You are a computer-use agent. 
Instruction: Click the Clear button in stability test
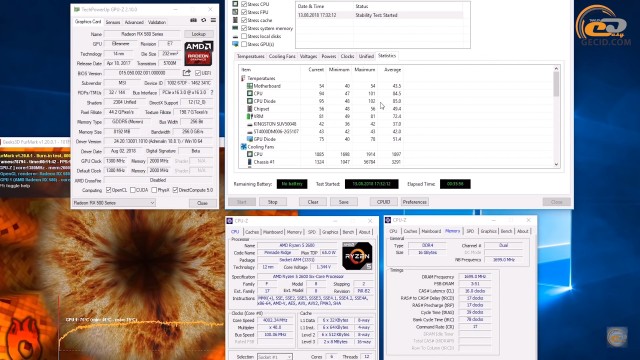click(313, 202)
